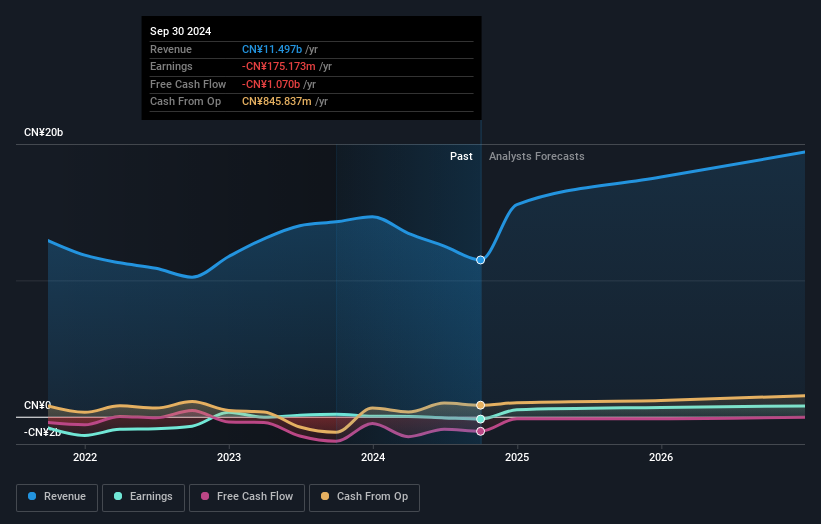Click the Analysts Forecasts label

click(537, 157)
